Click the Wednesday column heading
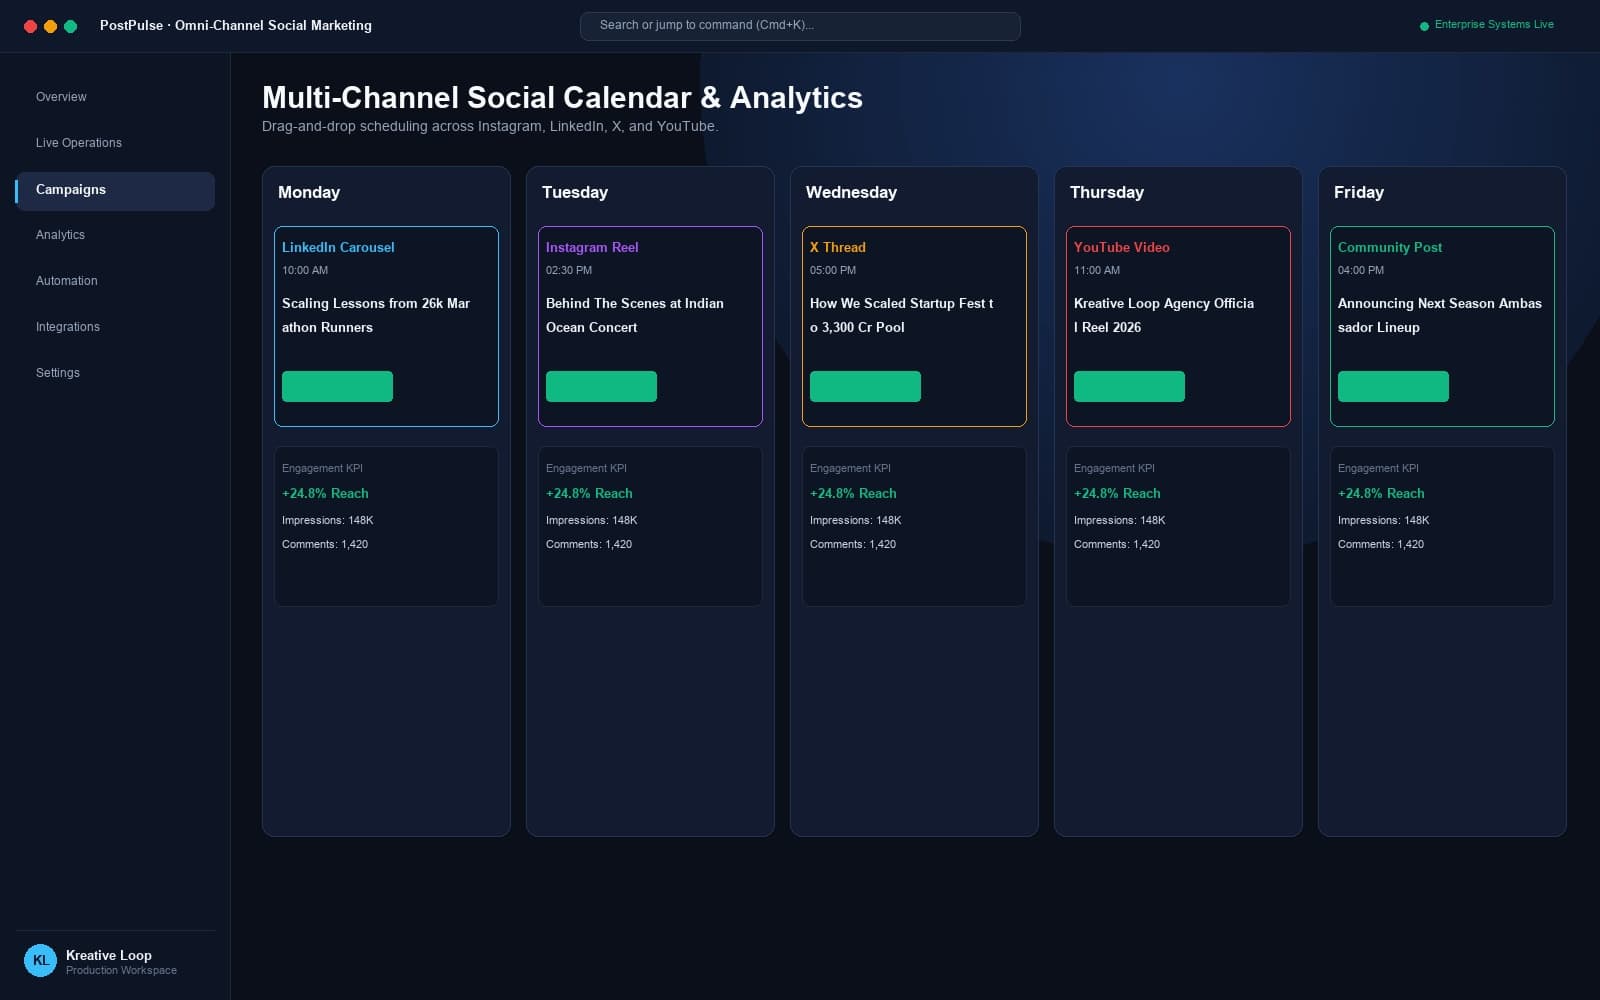Image resolution: width=1600 pixels, height=1000 pixels. [x=851, y=192]
